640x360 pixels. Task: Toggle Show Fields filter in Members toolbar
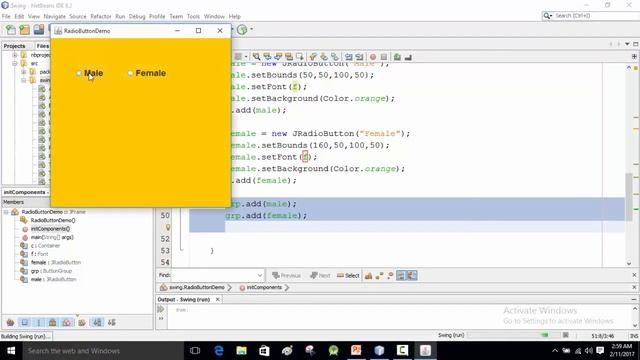(x=24, y=322)
